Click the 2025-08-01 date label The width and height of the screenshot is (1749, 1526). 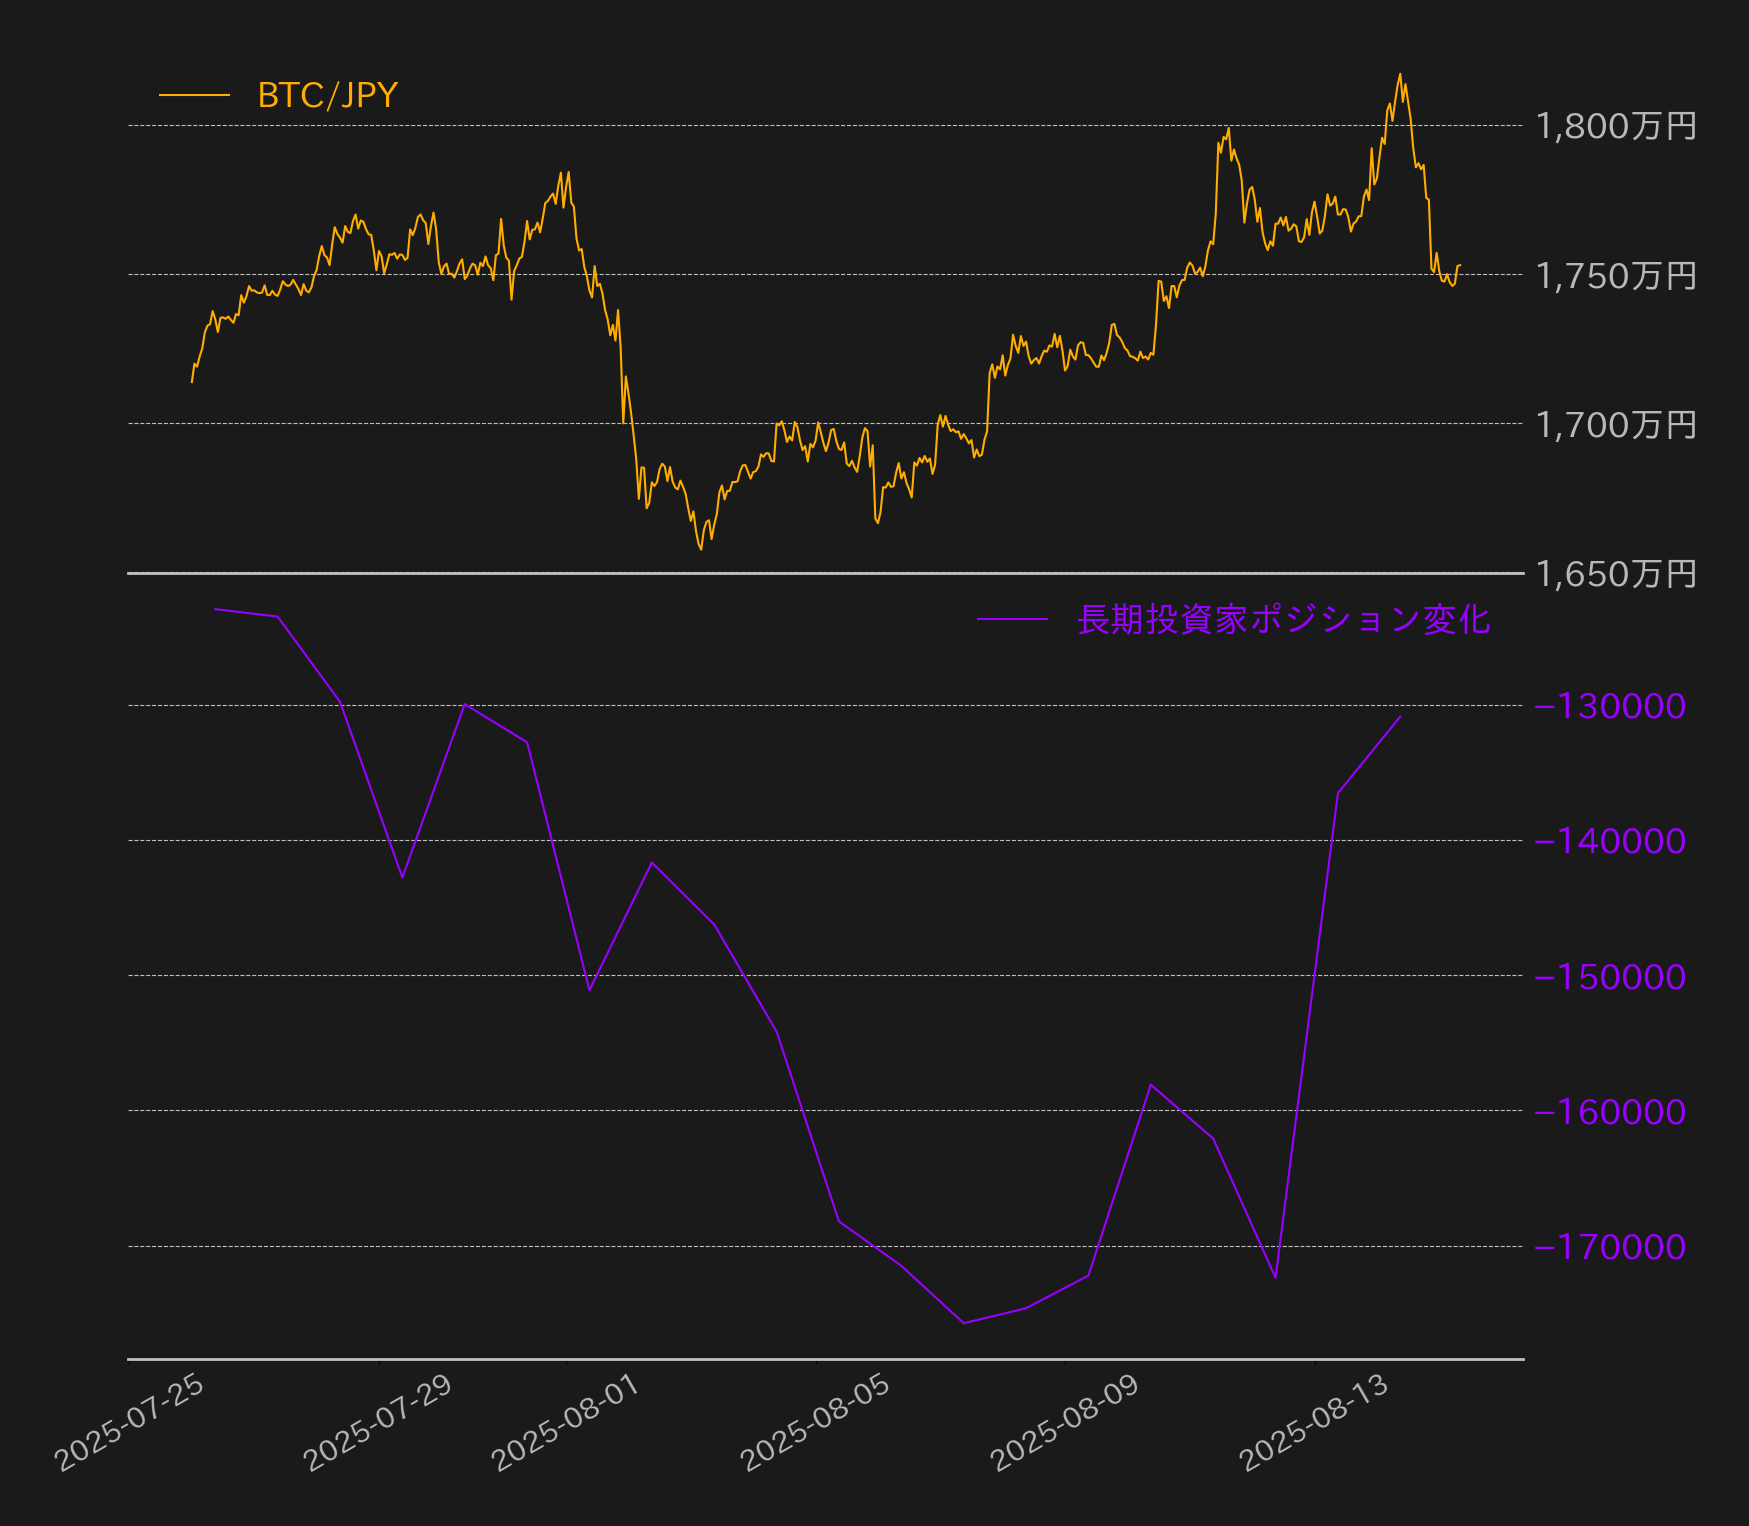tap(566, 1422)
